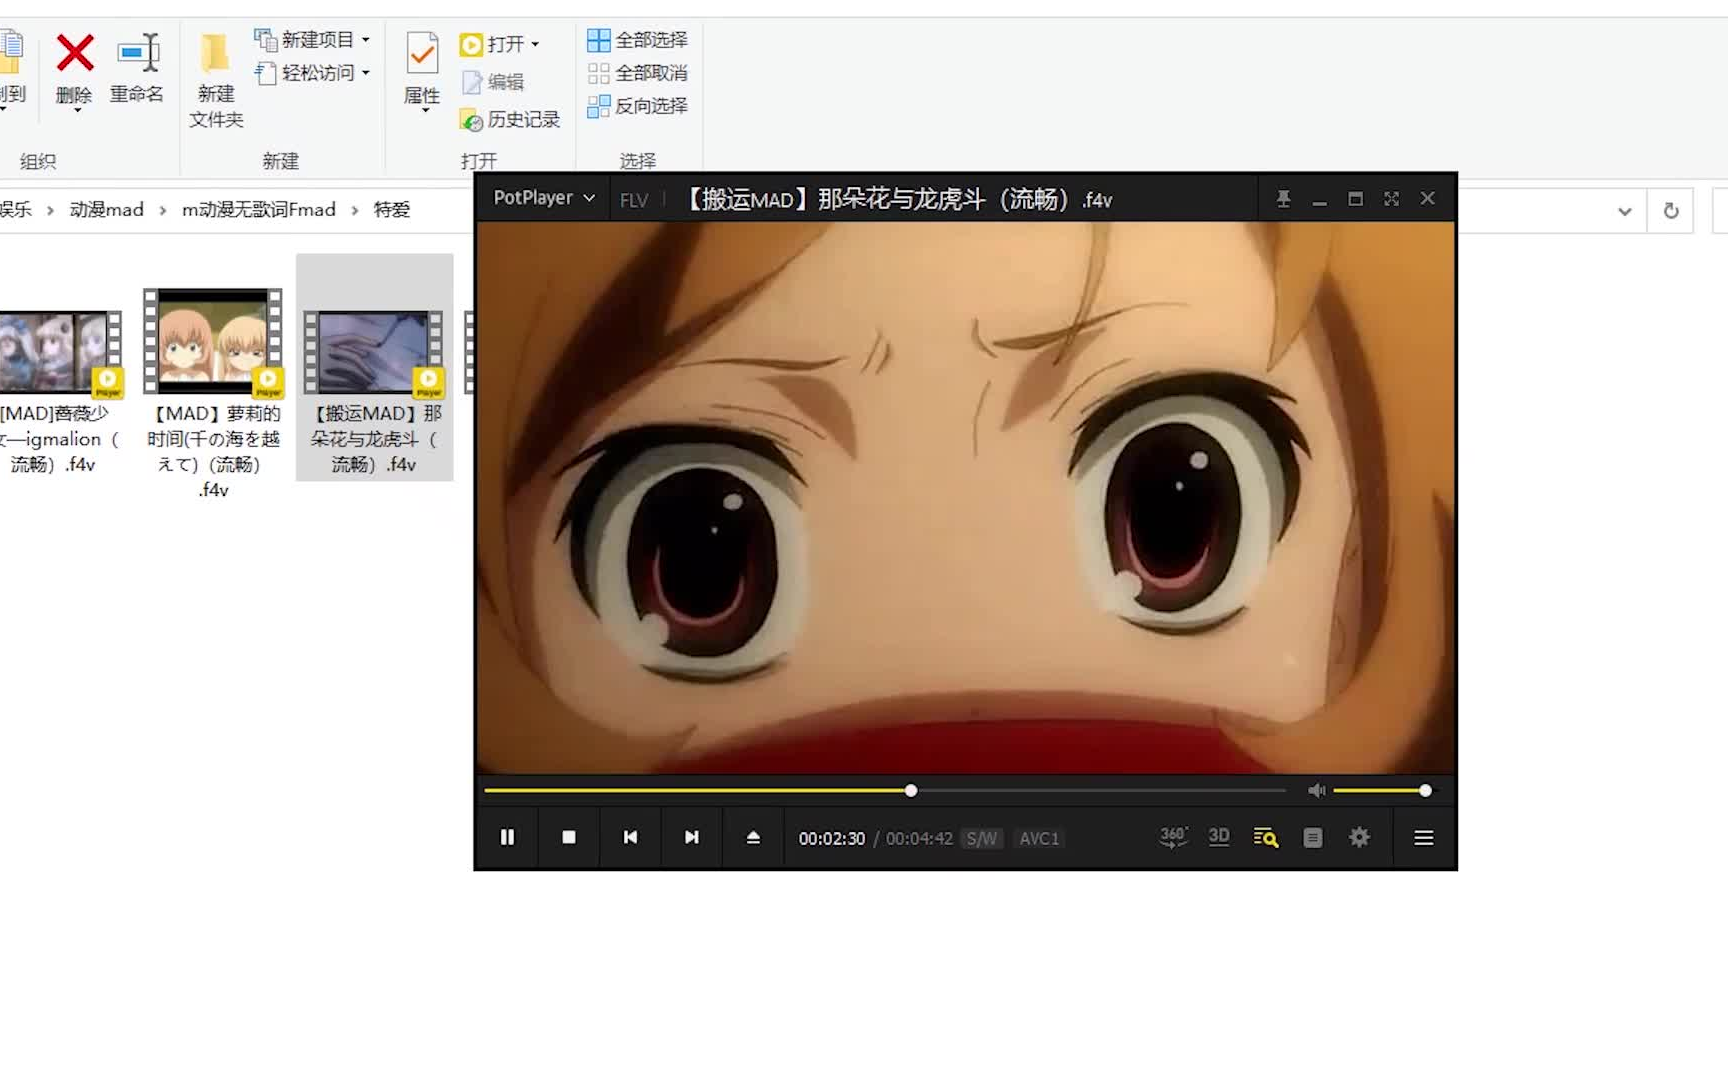Open the 轻松访问 dropdown
Image resolution: width=1728 pixels, height=1080 pixels.
pyautogui.click(x=312, y=73)
